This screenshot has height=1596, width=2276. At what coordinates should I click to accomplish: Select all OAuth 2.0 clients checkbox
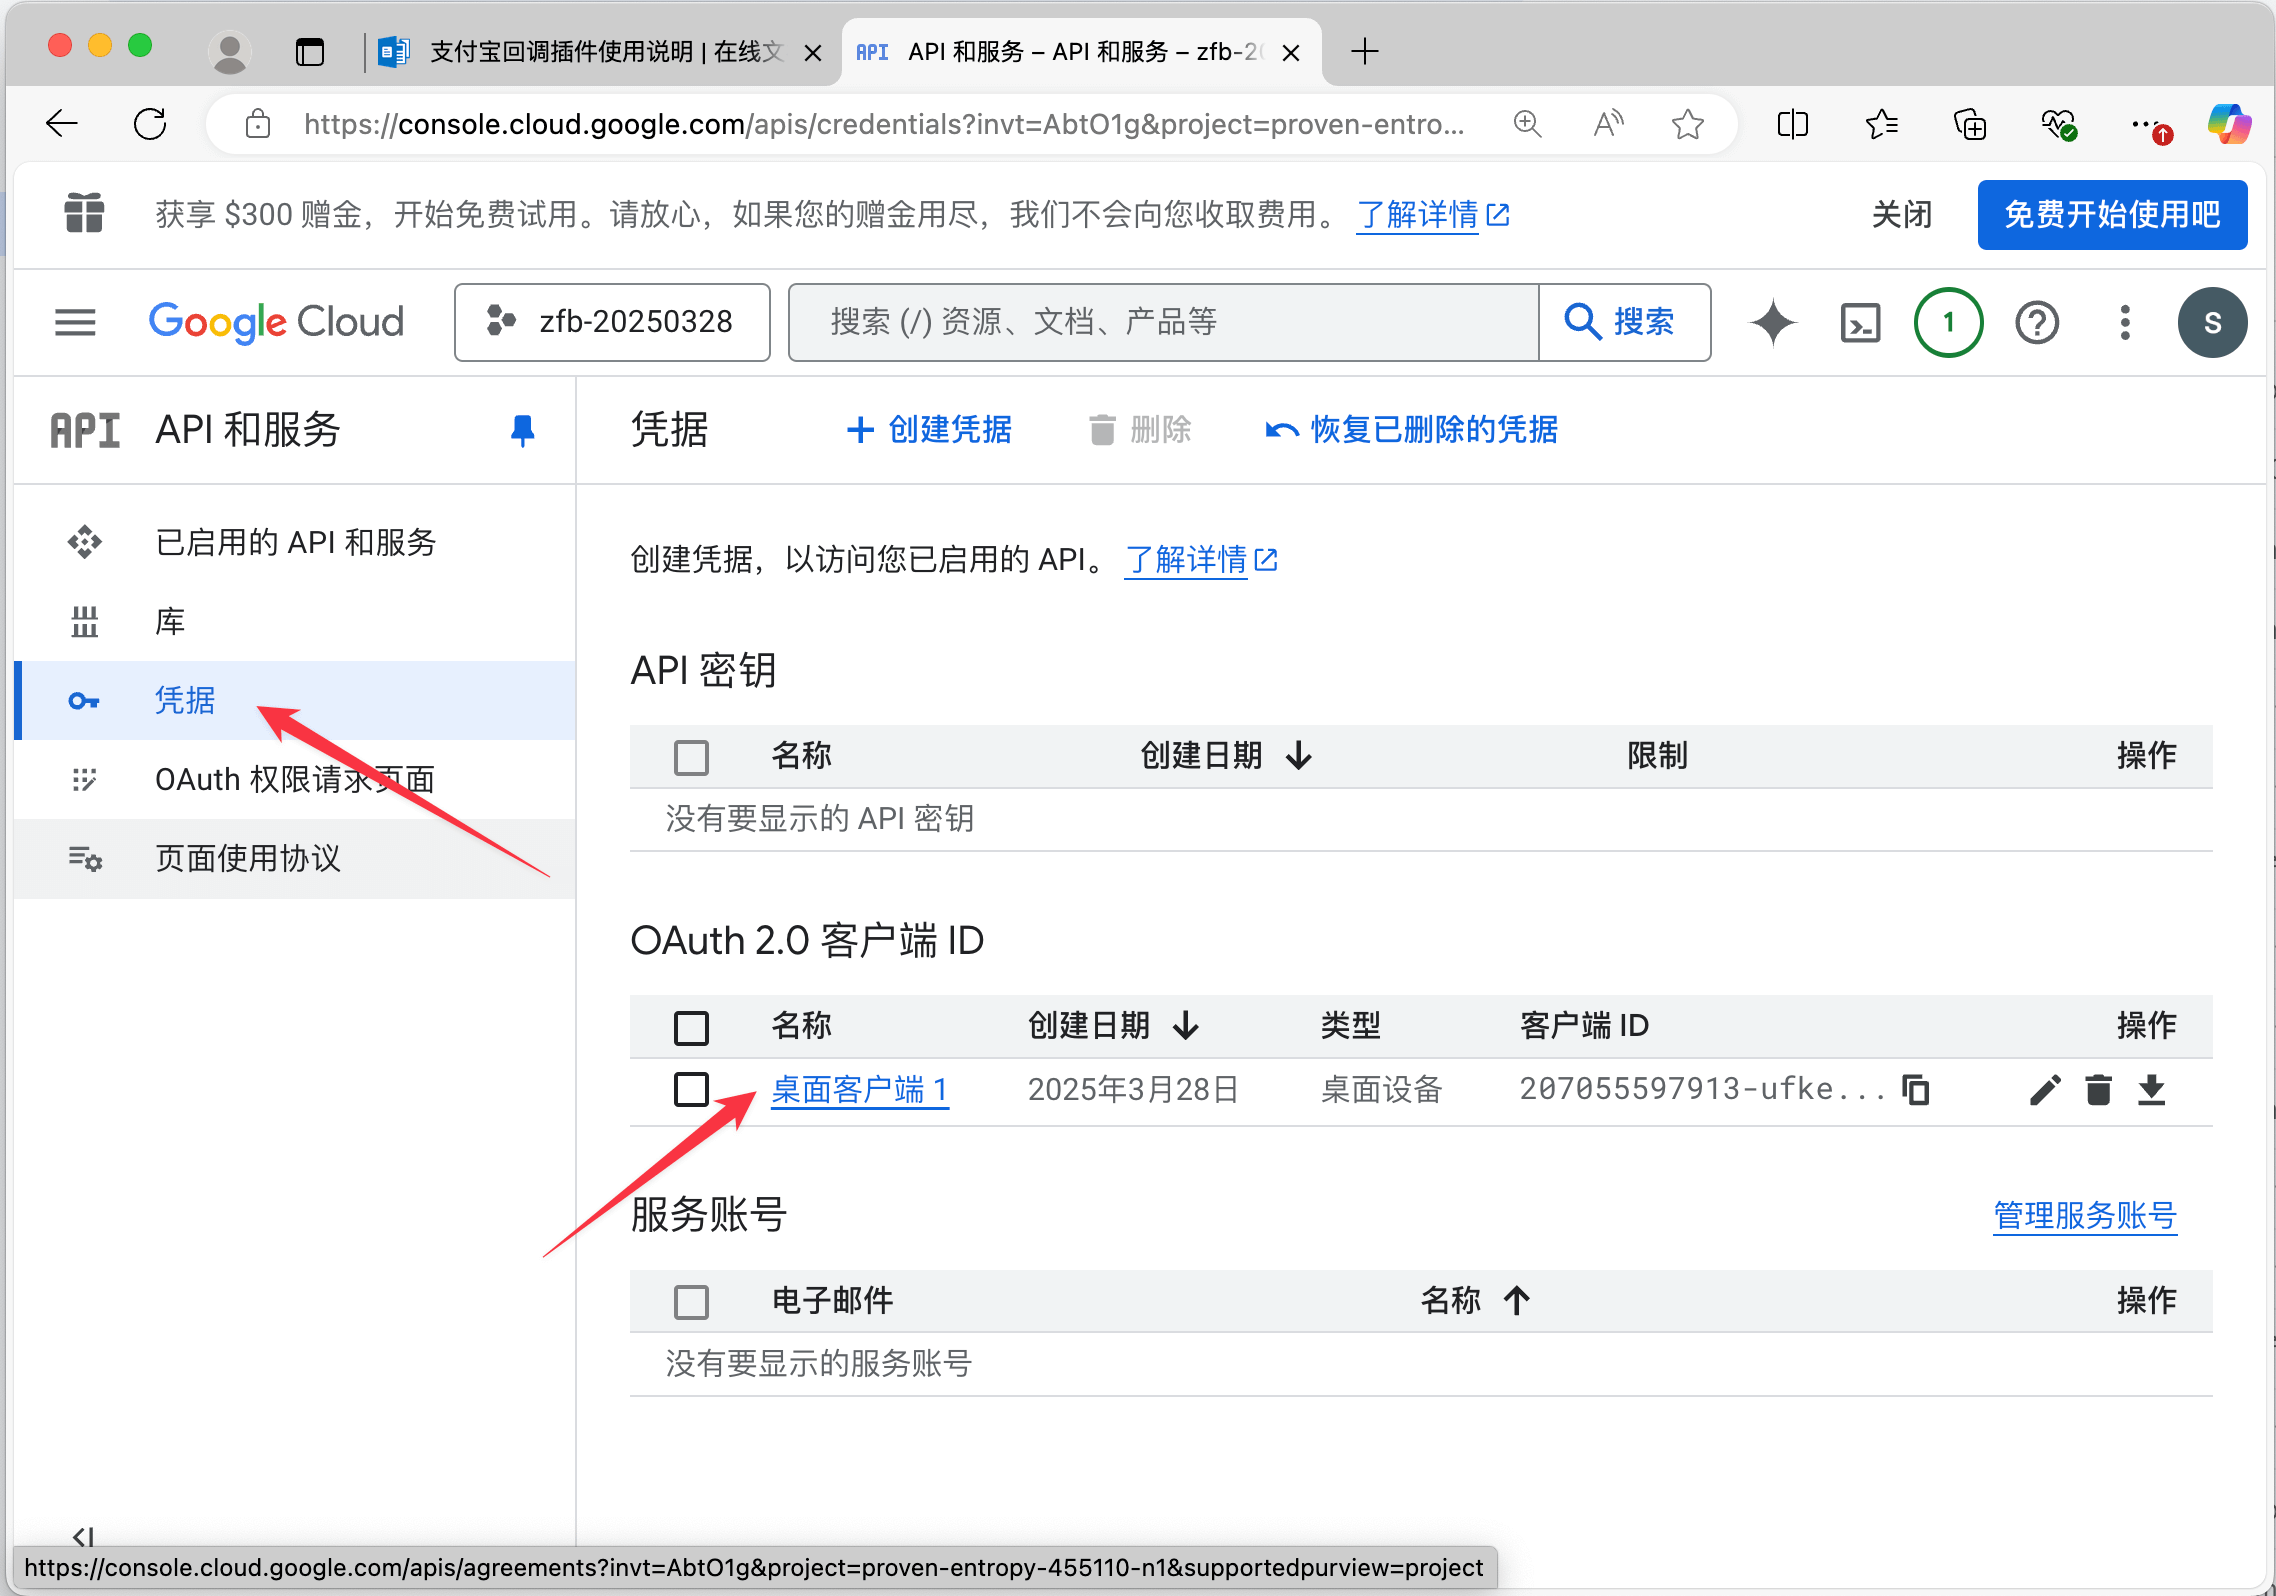(691, 1027)
